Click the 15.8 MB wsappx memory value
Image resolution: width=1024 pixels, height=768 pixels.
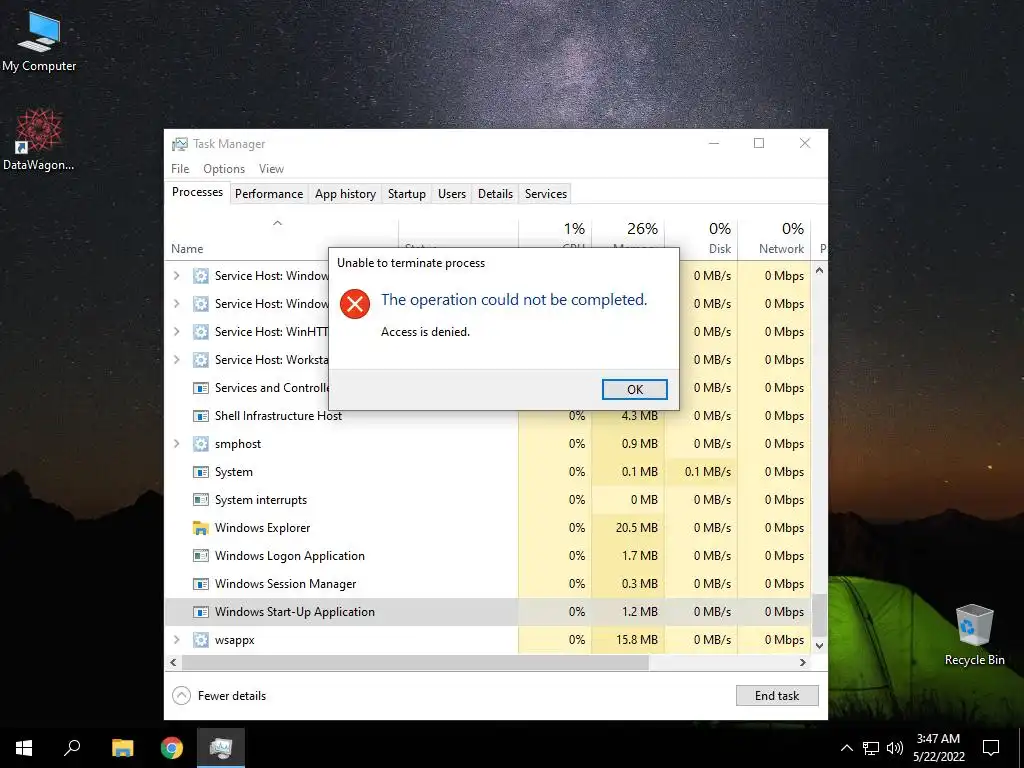point(636,640)
